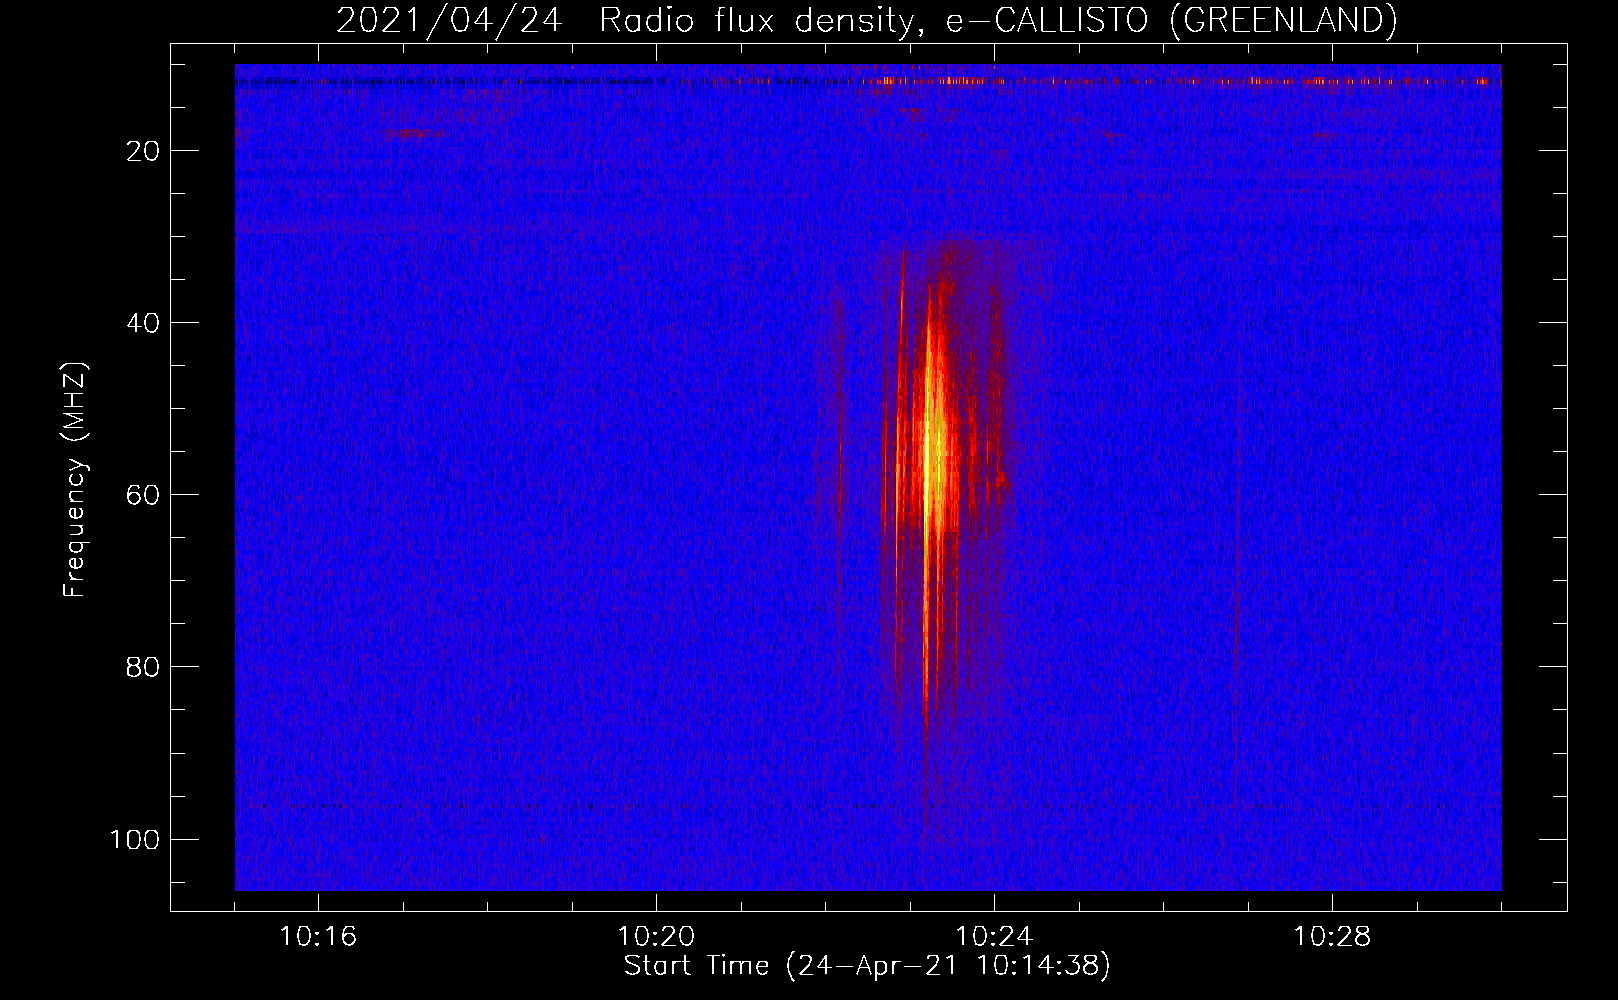Select the '80' frequency tick label
This screenshot has width=1618, height=1000.
pyautogui.click(x=143, y=667)
